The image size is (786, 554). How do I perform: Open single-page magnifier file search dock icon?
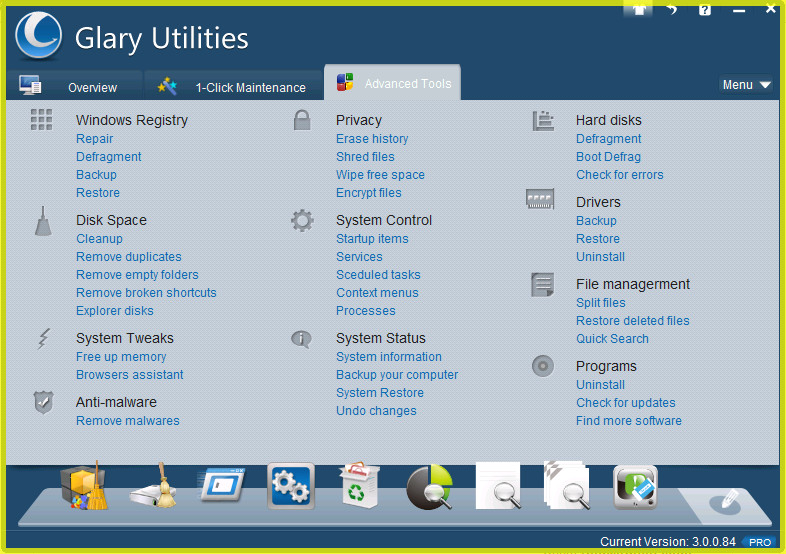click(x=498, y=486)
